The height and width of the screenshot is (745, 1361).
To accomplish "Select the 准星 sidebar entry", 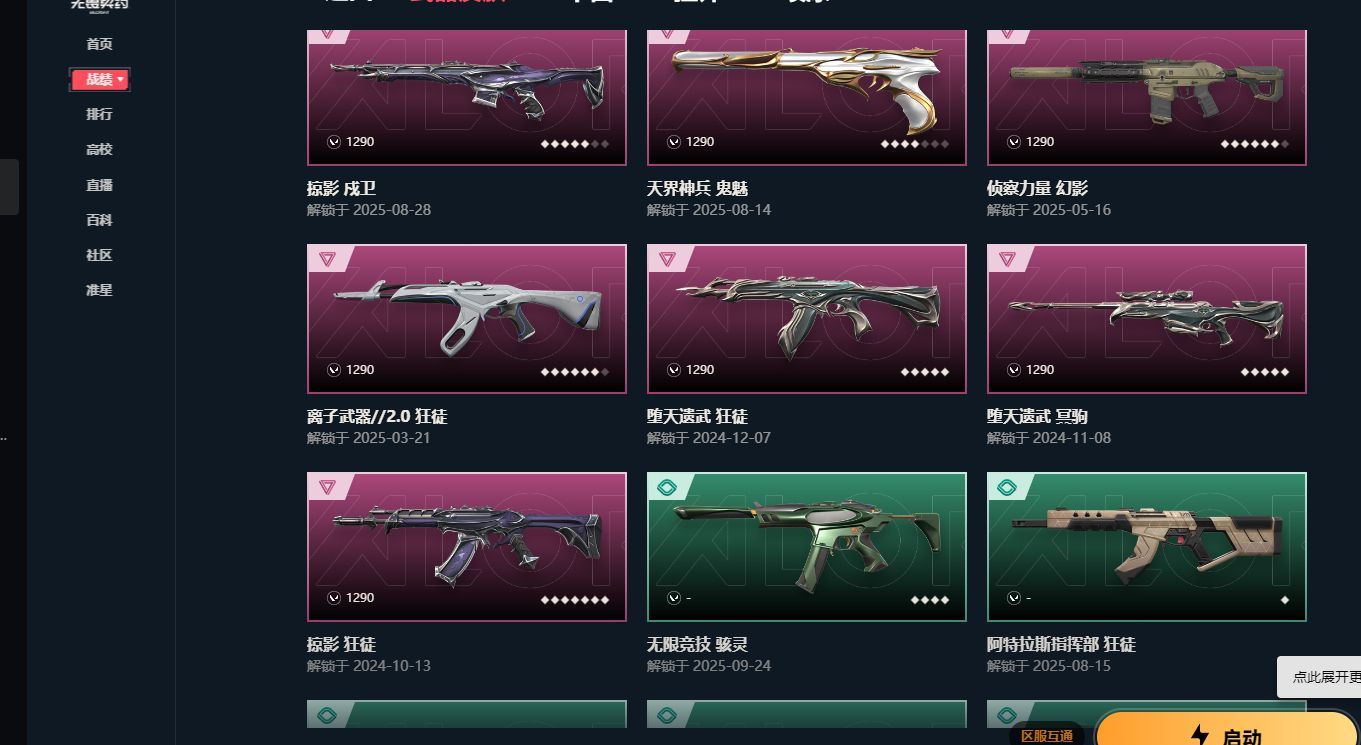I will point(99,290).
